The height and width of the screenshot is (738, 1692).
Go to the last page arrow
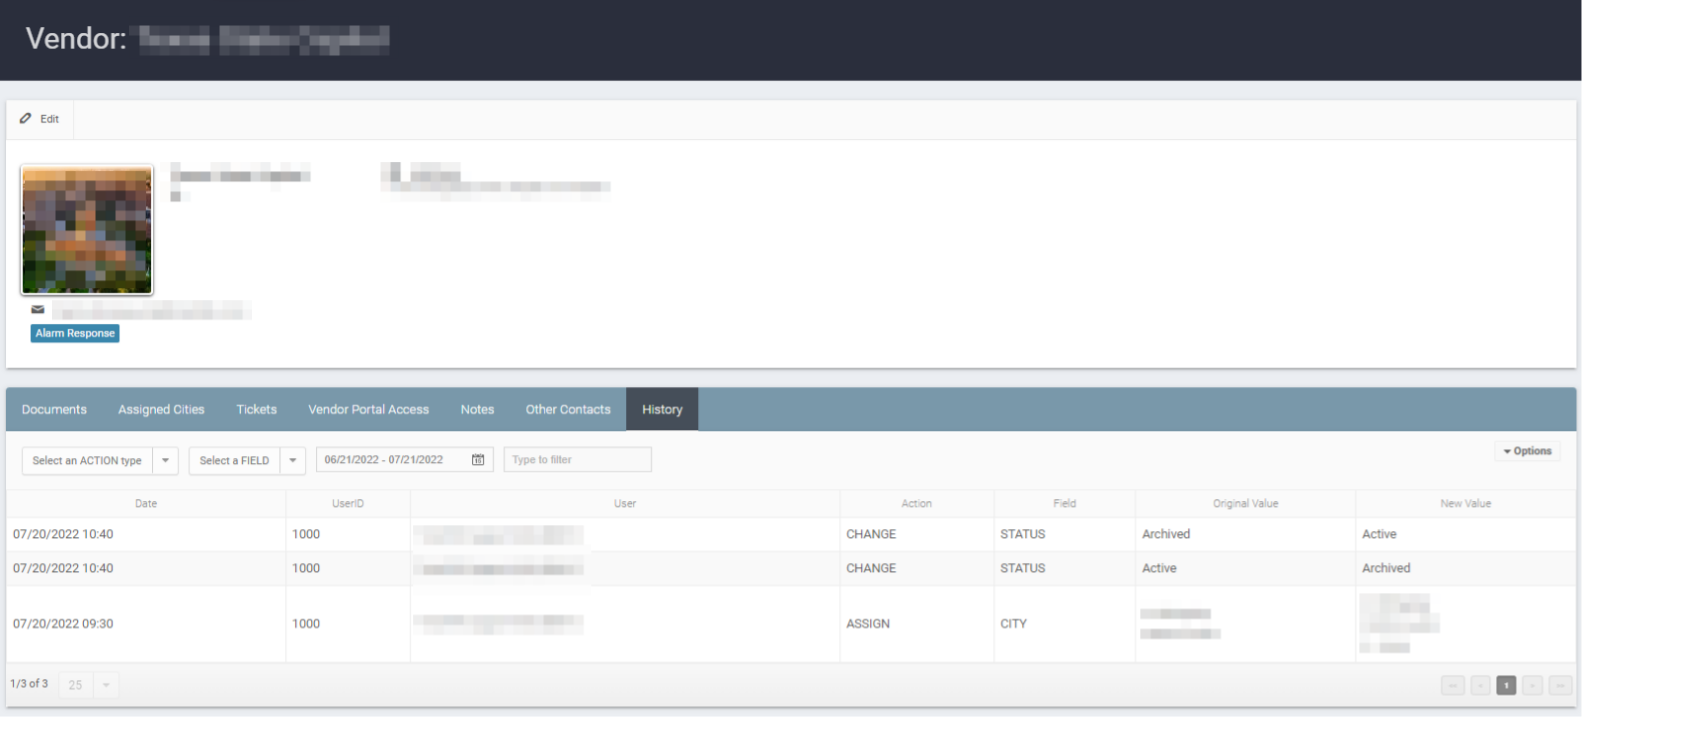[1560, 685]
